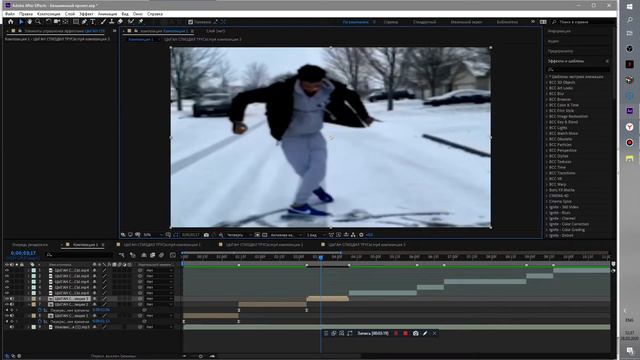Take a snapshot with viewer camera icon
The image size is (640, 360).
(206, 235)
